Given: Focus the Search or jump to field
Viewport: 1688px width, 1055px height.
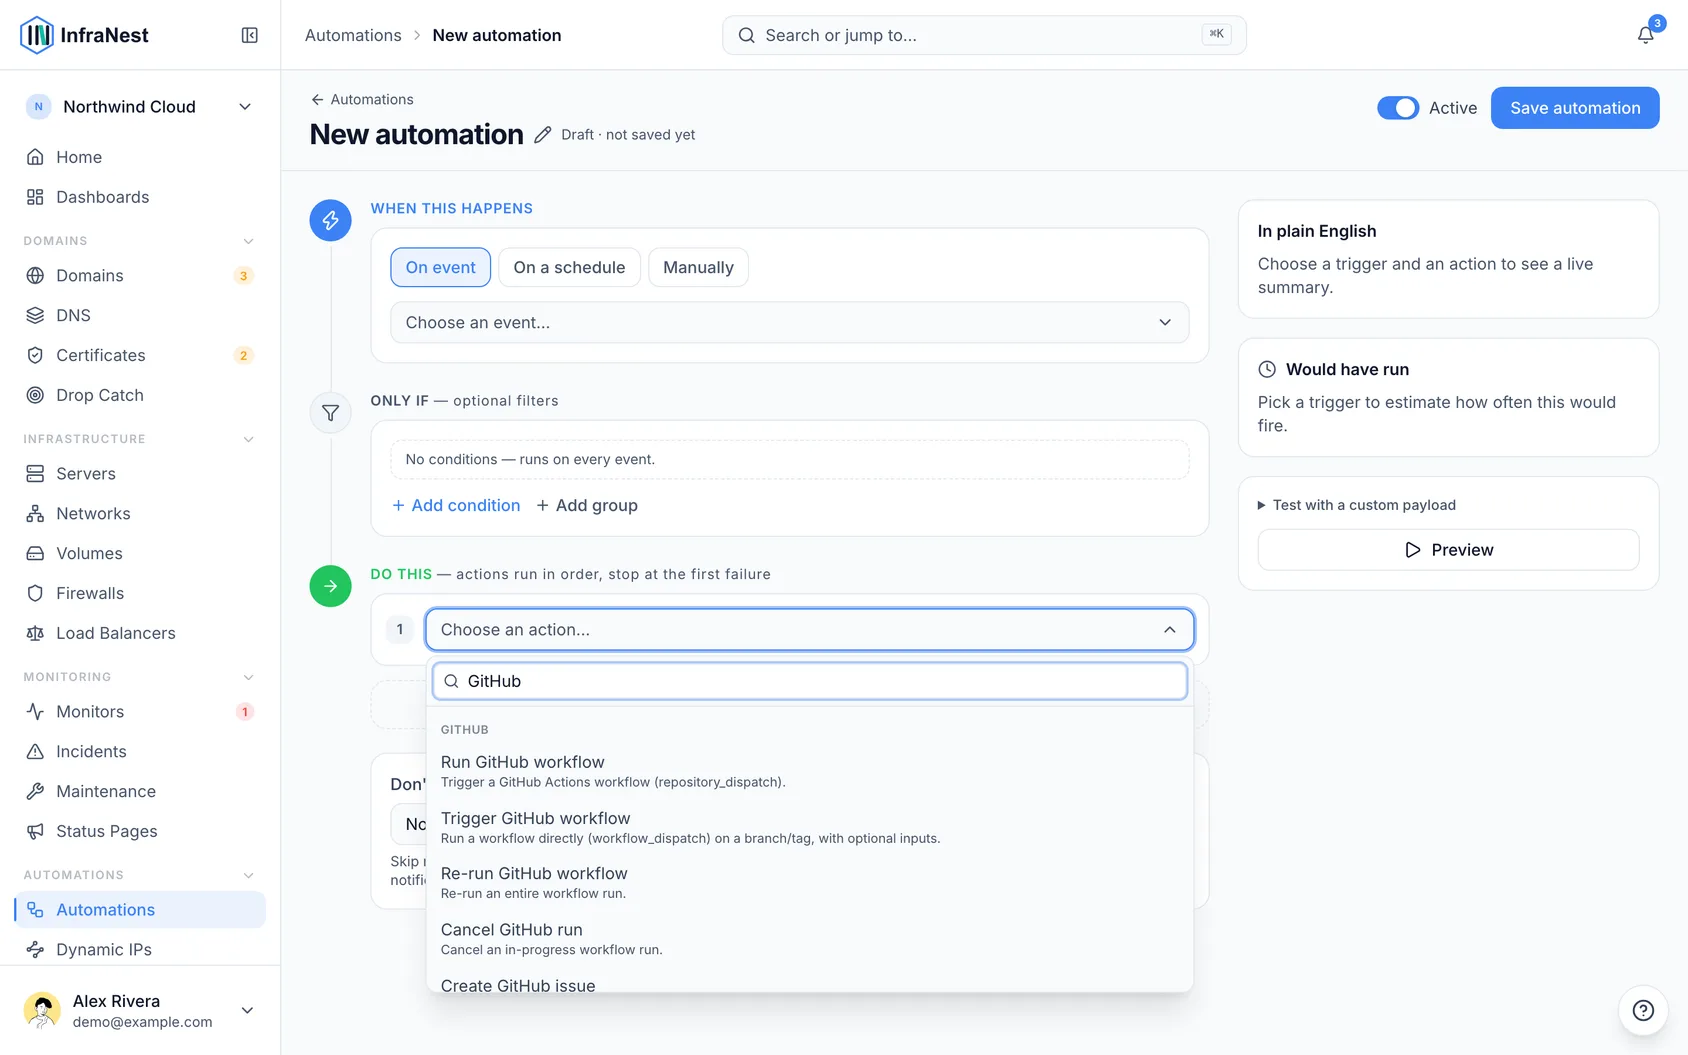Looking at the screenshot, I should (x=984, y=35).
